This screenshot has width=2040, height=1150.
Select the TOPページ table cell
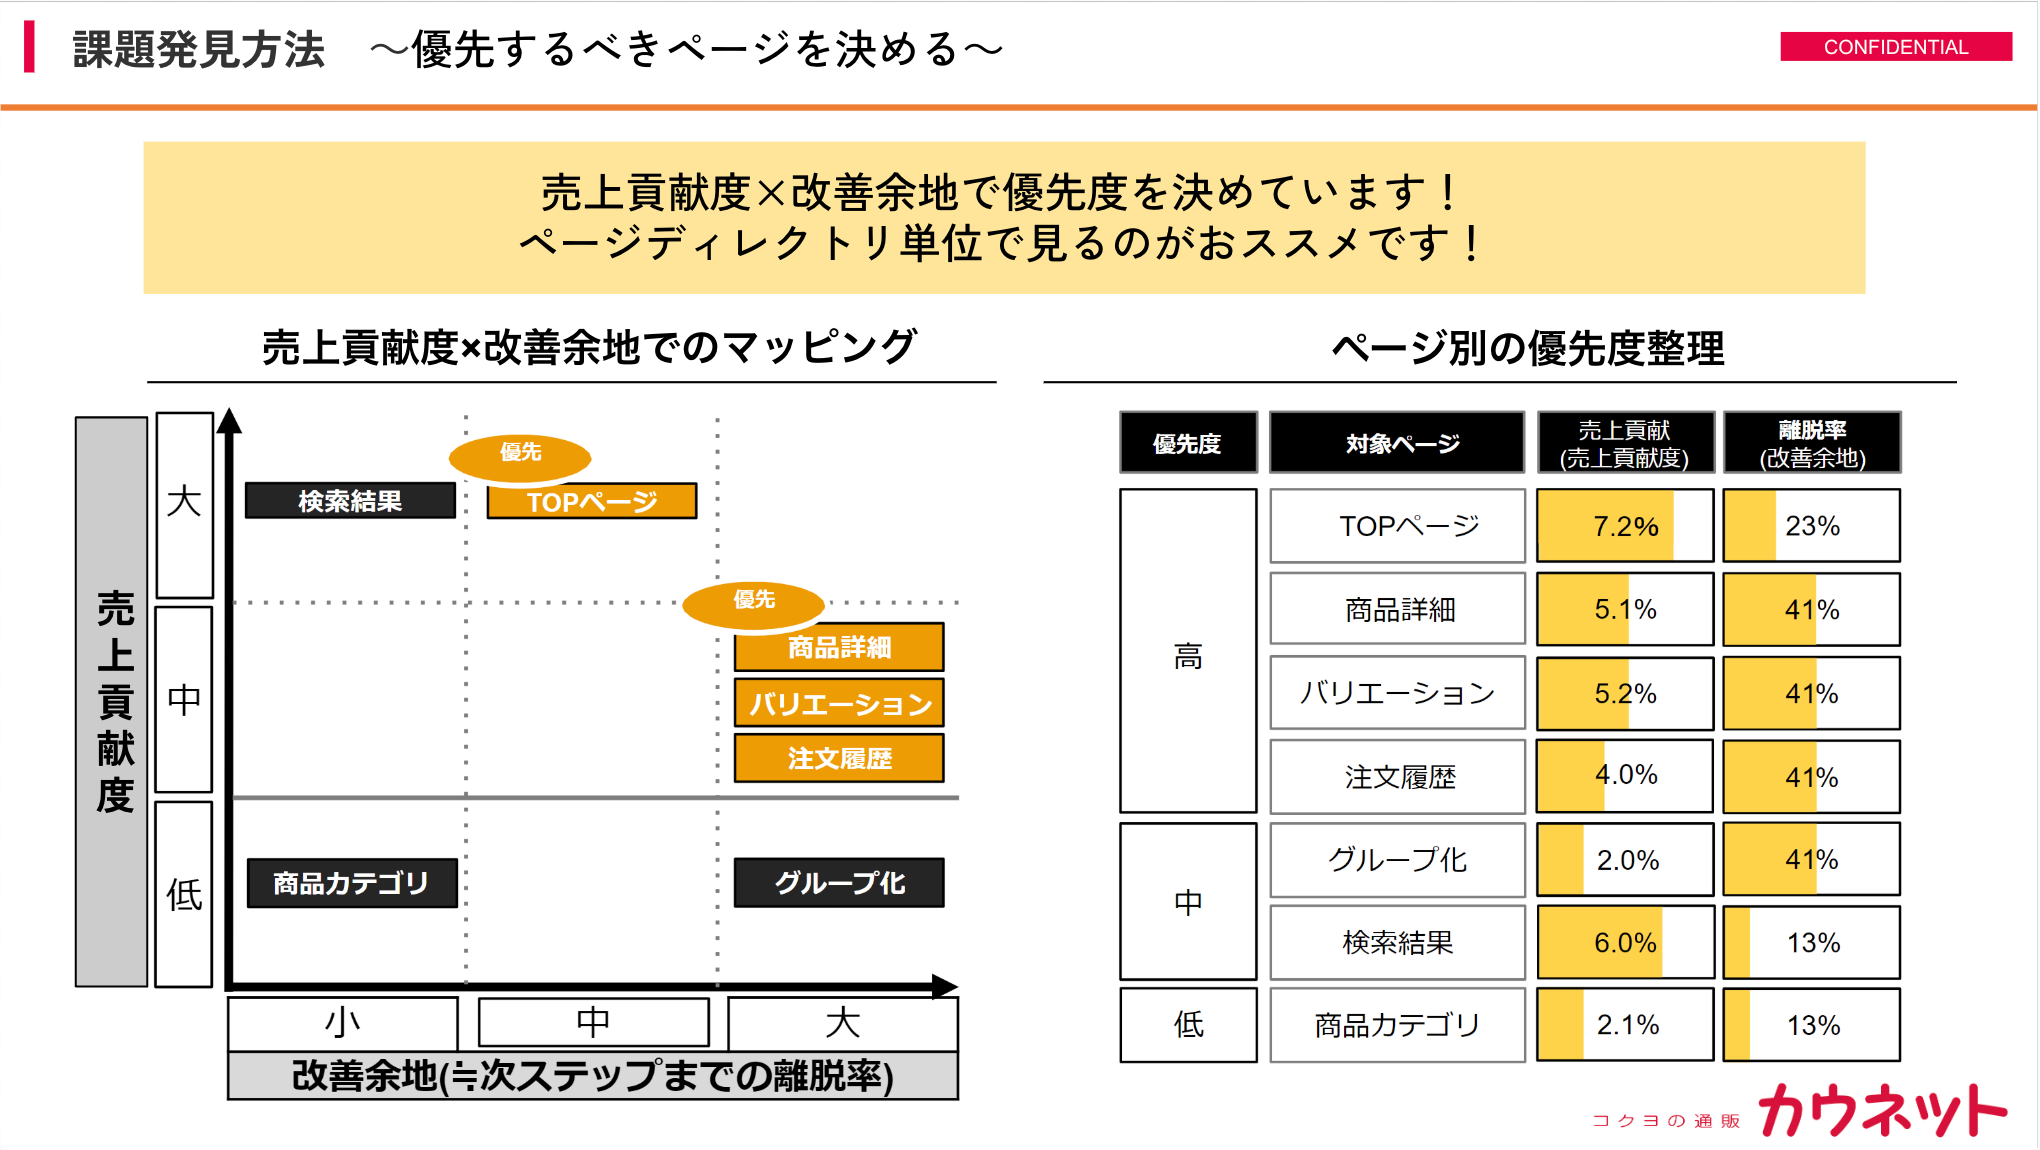(1397, 526)
